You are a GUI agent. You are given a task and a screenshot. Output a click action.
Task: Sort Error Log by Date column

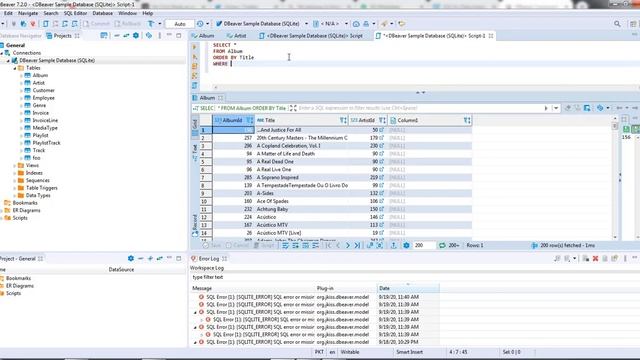(x=408, y=288)
